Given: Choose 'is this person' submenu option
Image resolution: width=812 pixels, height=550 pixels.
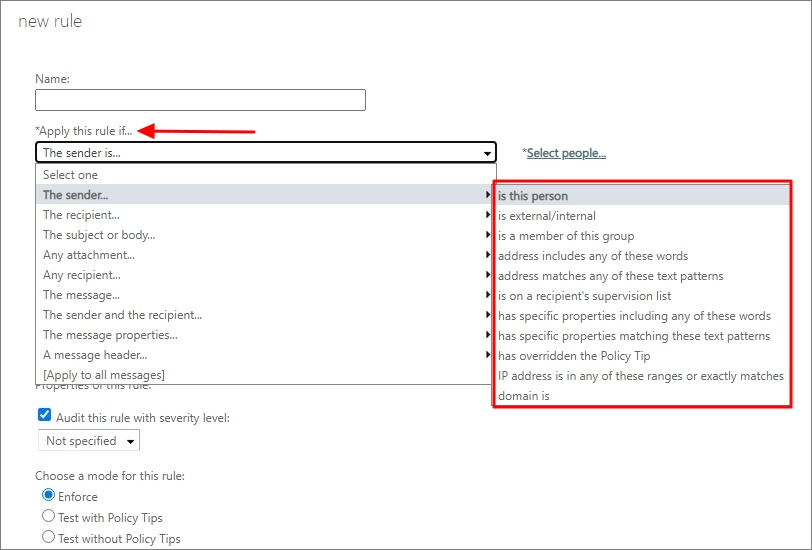Looking at the screenshot, I should pos(642,196).
